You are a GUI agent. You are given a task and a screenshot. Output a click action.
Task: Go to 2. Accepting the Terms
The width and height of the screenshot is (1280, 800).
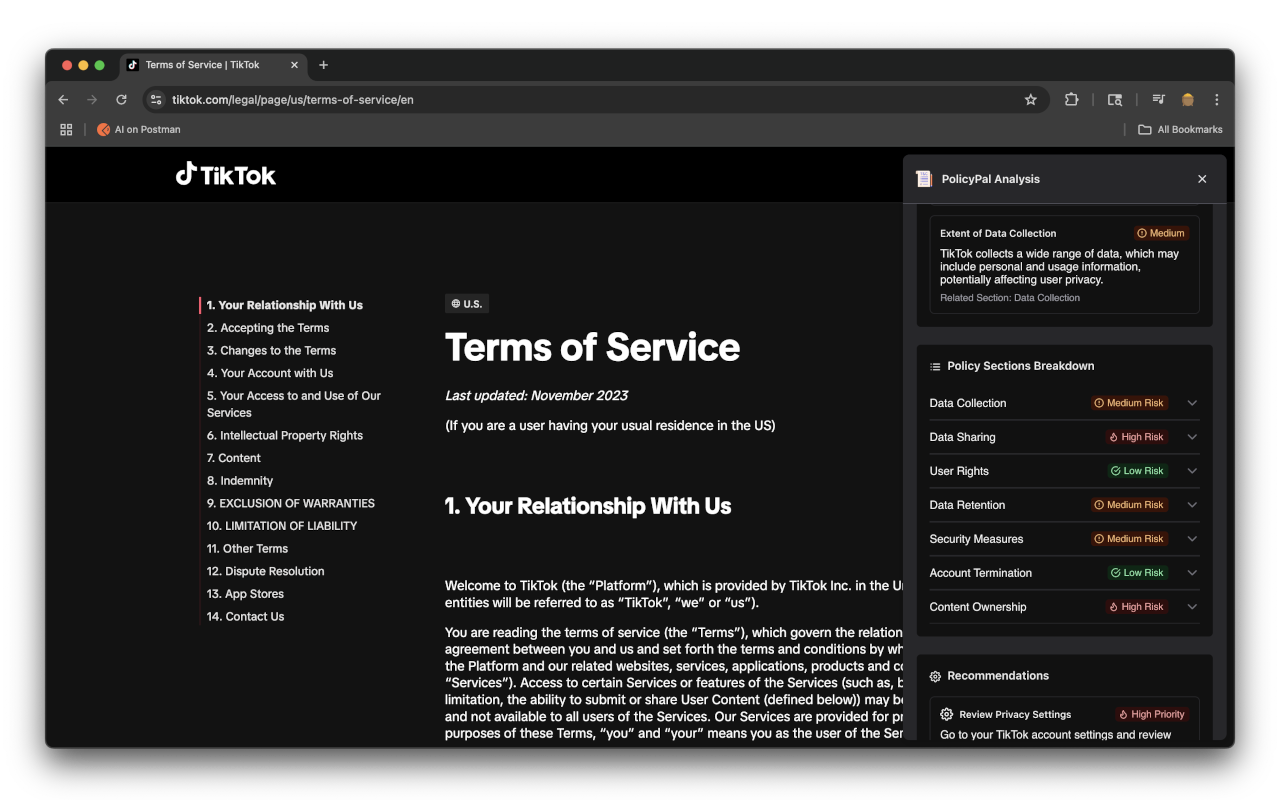pos(268,328)
